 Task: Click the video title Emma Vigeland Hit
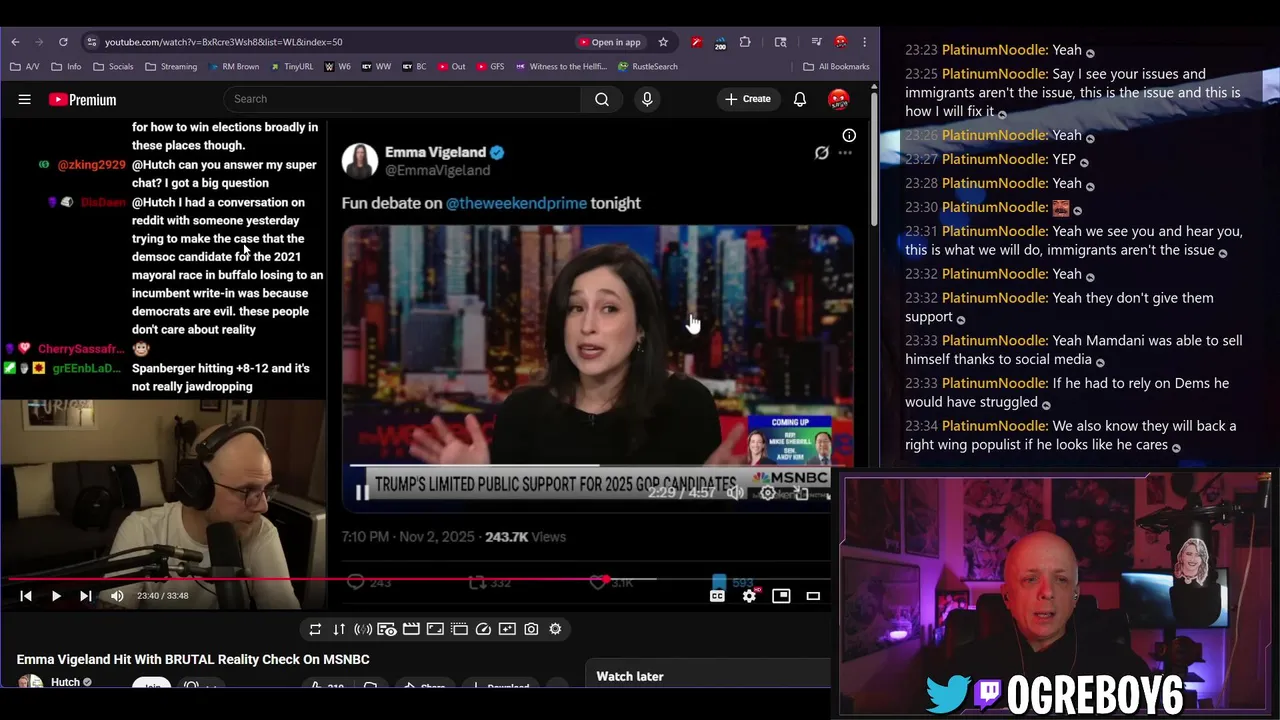[x=193, y=660]
